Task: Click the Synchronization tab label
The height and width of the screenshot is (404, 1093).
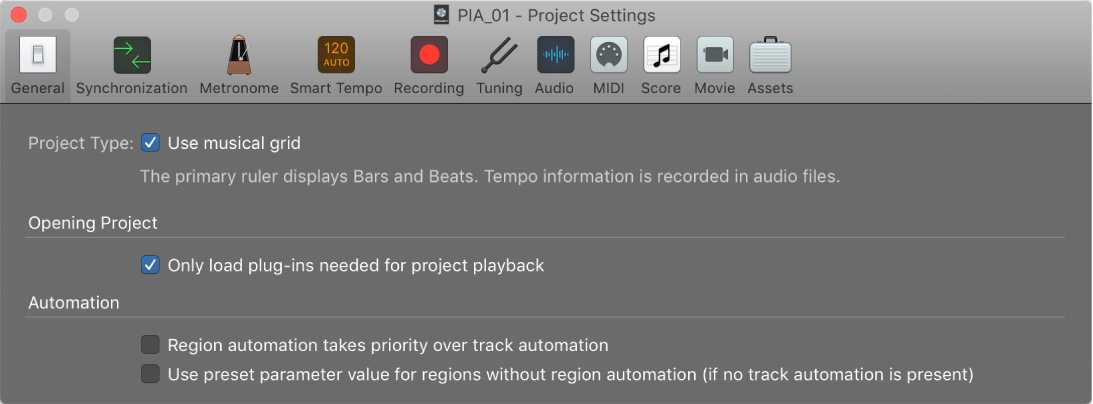Action: (x=132, y=88)
